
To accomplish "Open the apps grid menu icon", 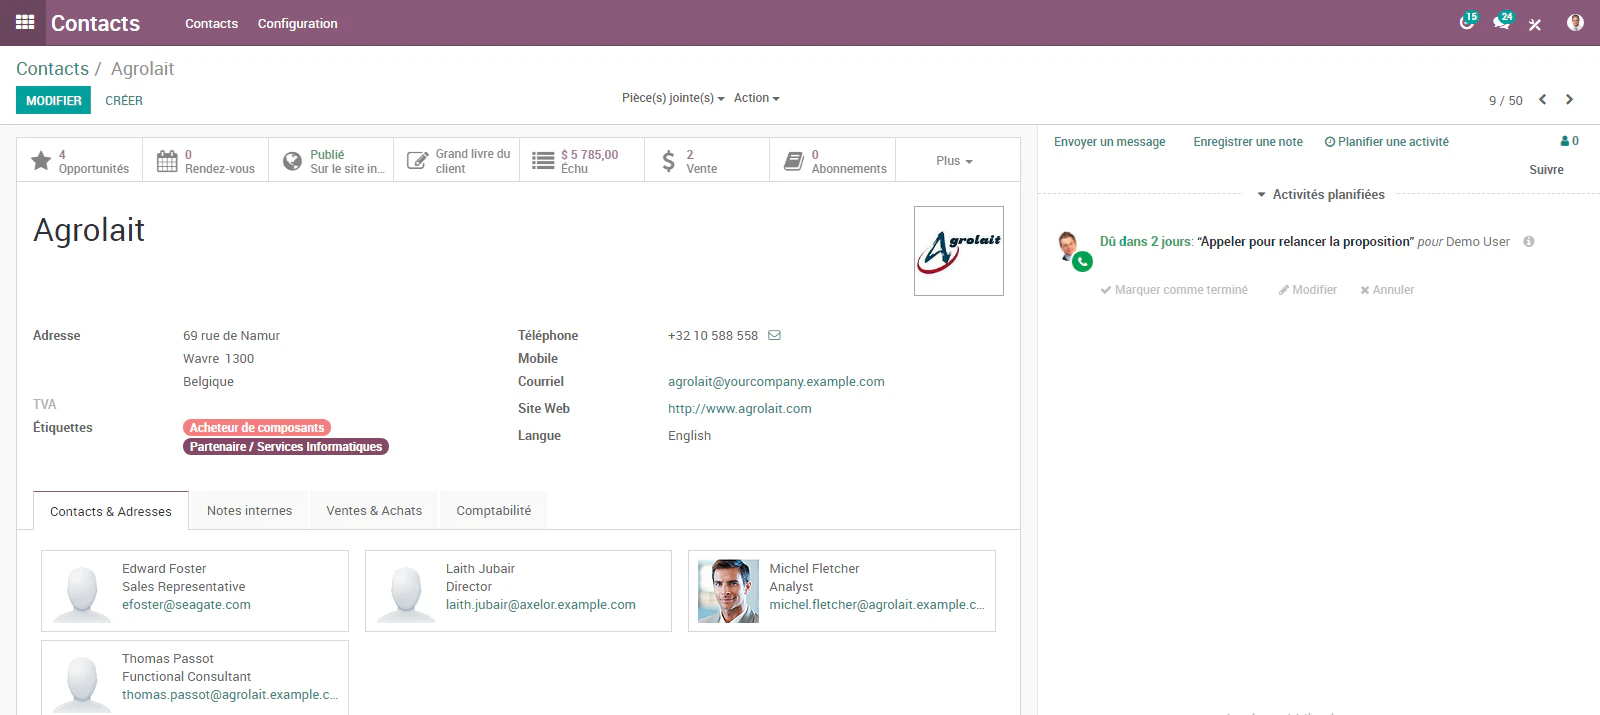I will (x=25, y=22).
